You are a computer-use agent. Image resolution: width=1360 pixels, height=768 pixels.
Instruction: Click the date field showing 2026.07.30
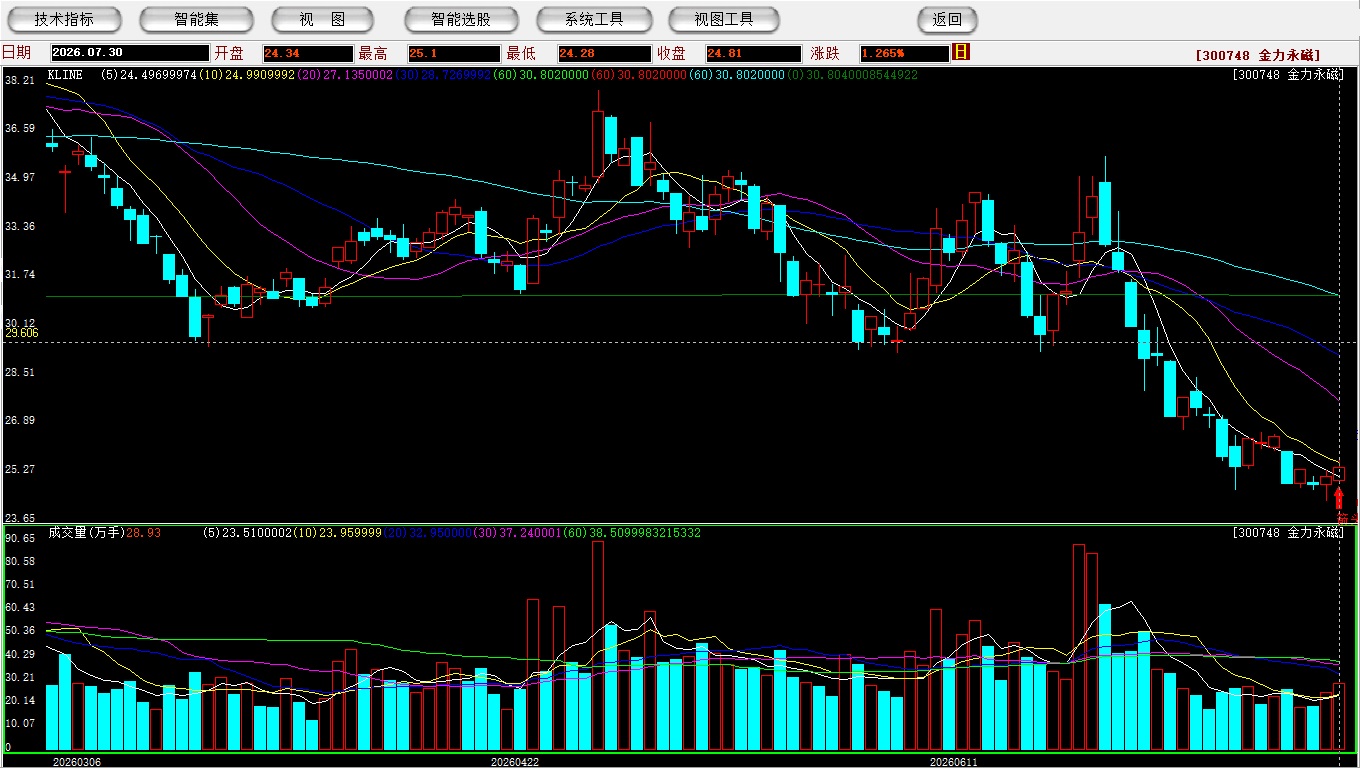tap(130, 54)
